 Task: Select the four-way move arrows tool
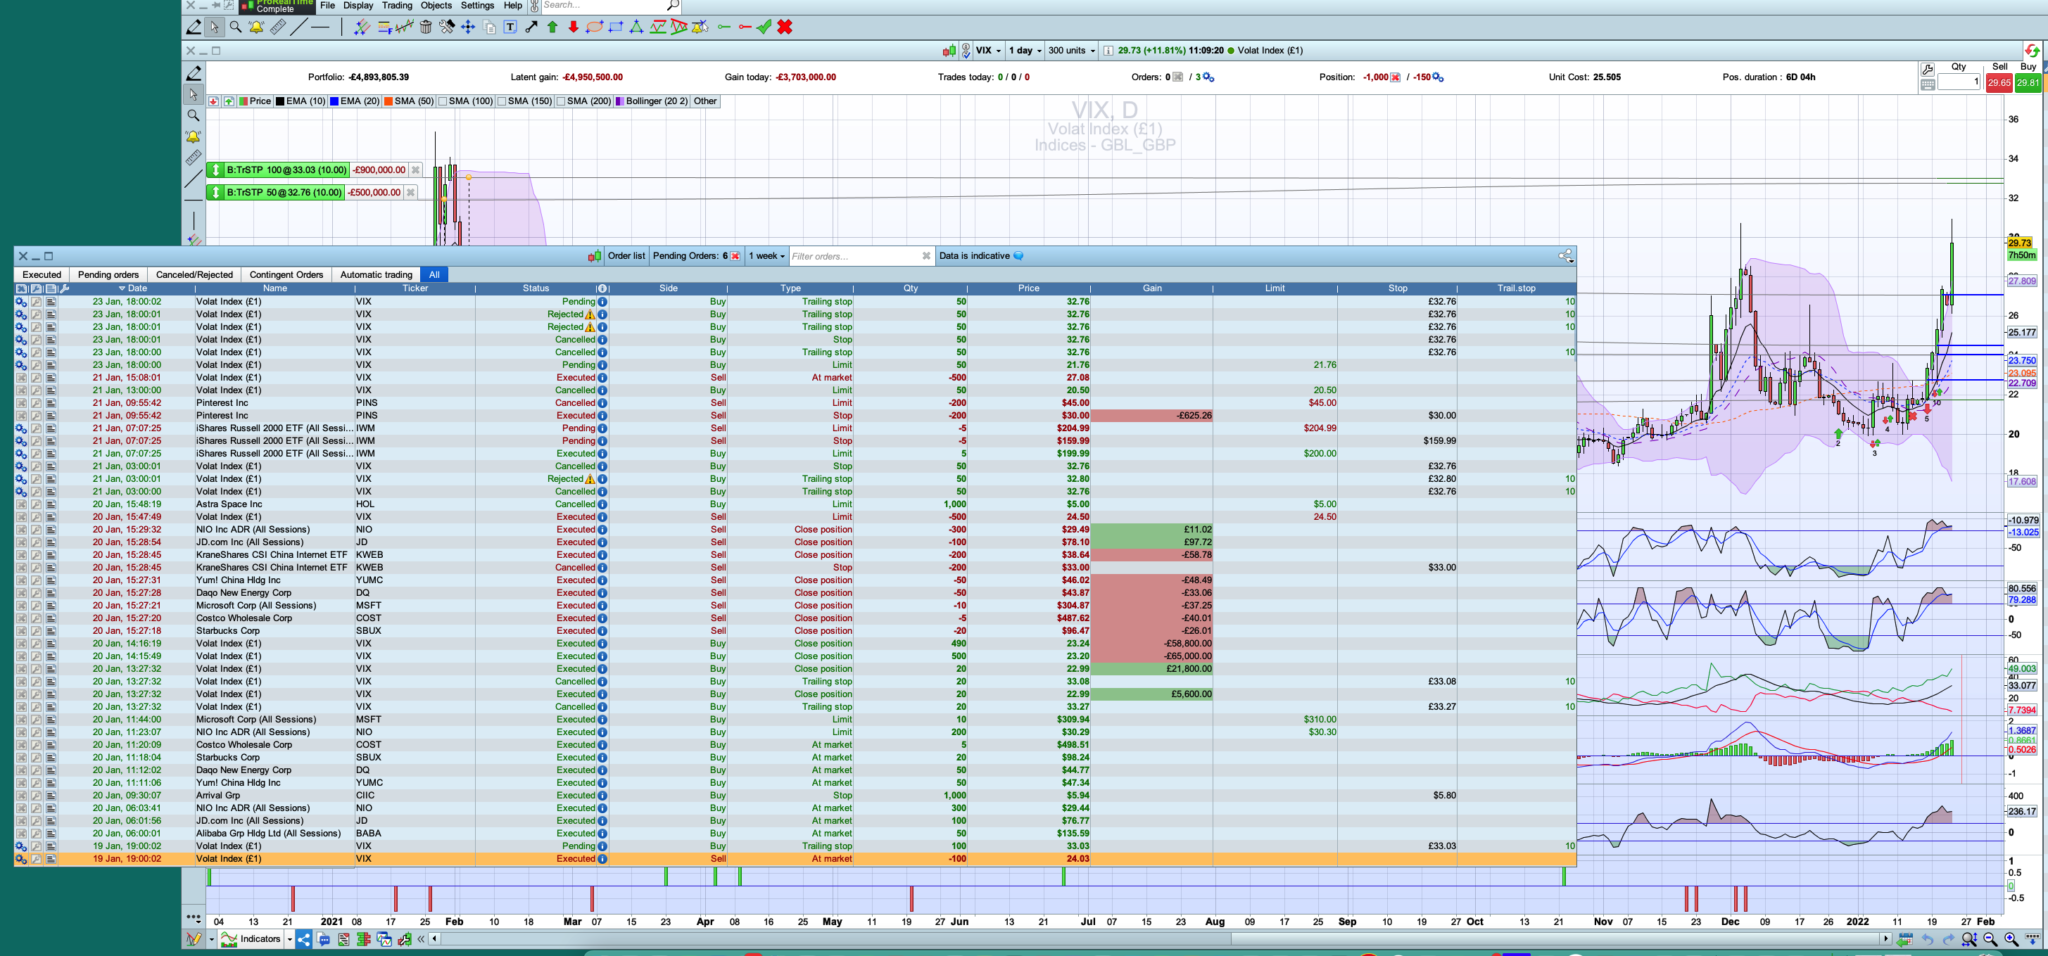468,27
